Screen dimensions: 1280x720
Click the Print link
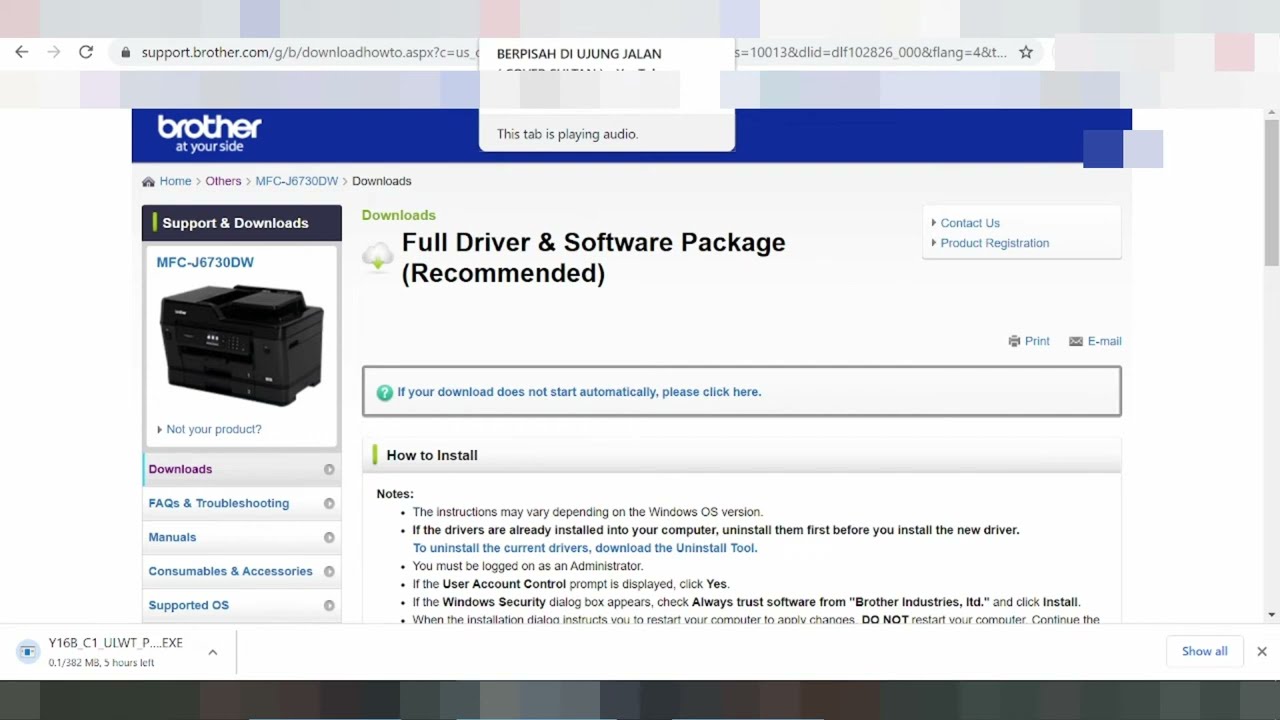pos(1037,341)
